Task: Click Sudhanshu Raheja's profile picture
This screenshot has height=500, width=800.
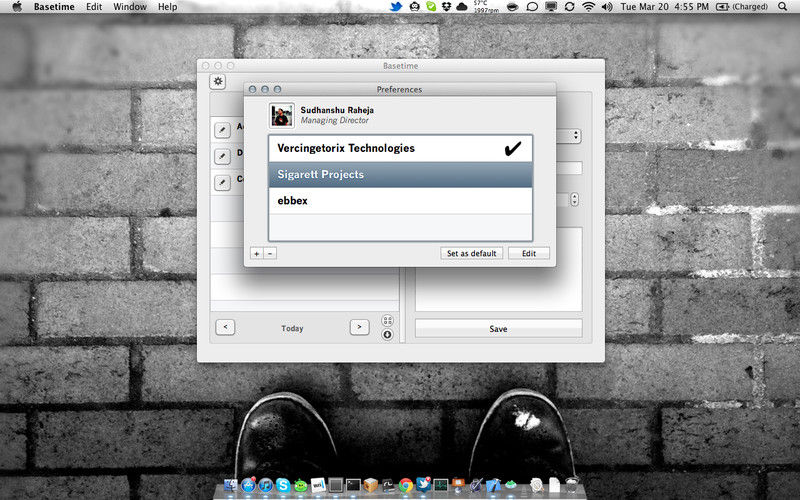Action: [282, 115]
